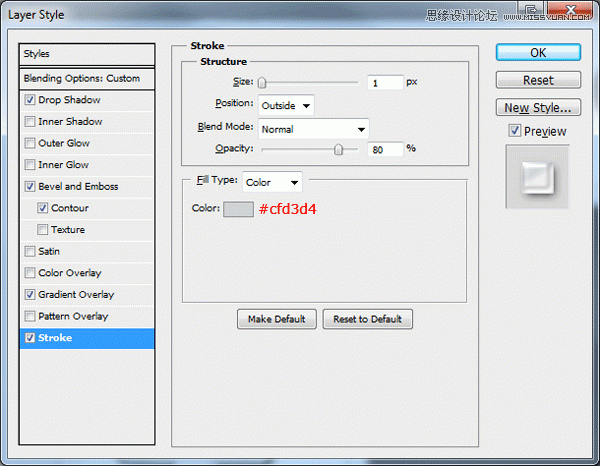Screen dimensions: 600x466
Task: Select the Contour label
Action: pos(70,208)
